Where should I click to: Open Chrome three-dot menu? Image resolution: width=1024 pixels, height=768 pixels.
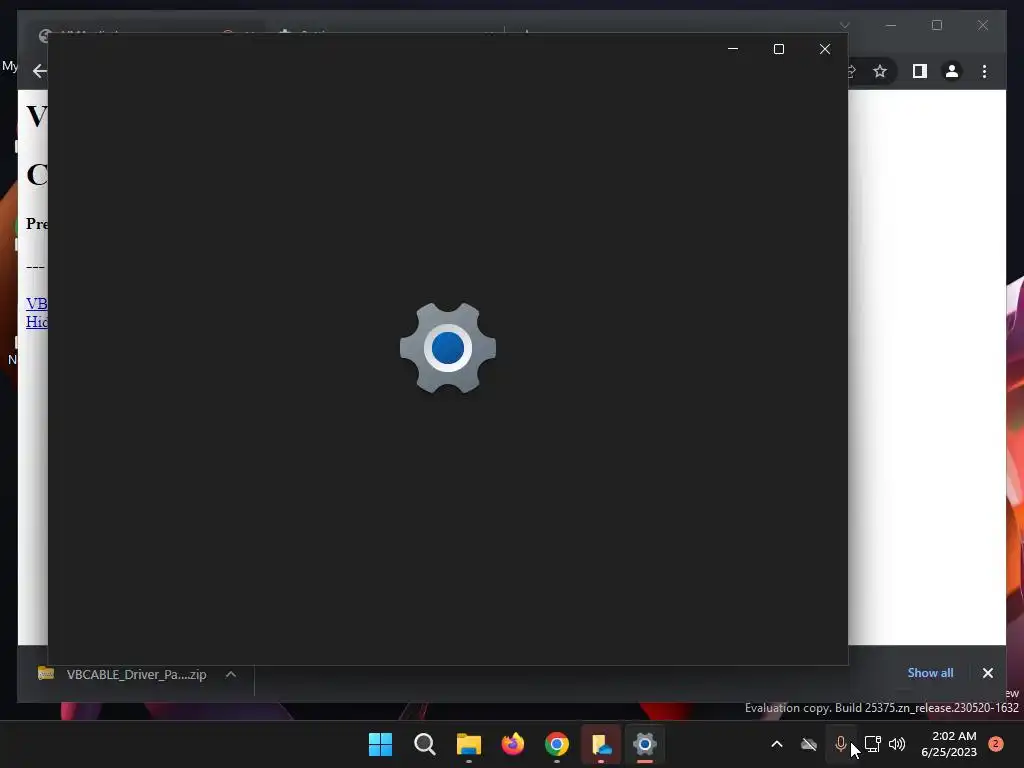(984, 71)
